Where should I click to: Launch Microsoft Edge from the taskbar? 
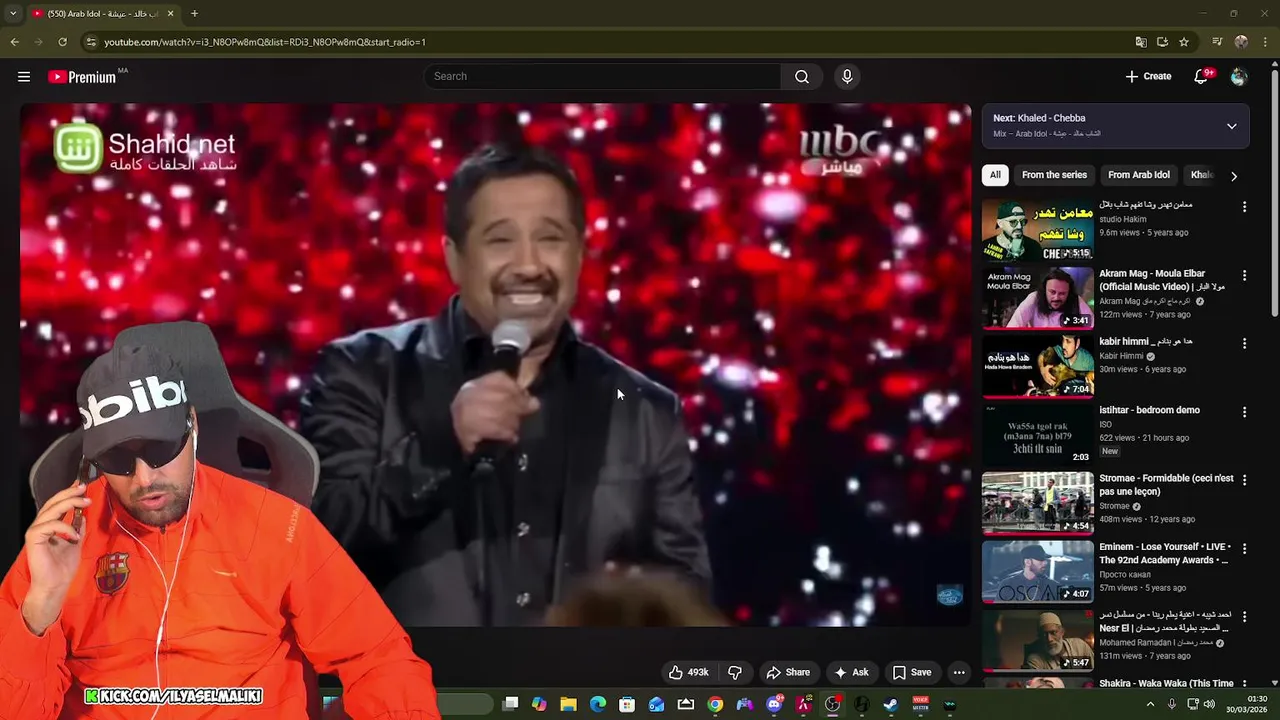(x=598, y=704)
